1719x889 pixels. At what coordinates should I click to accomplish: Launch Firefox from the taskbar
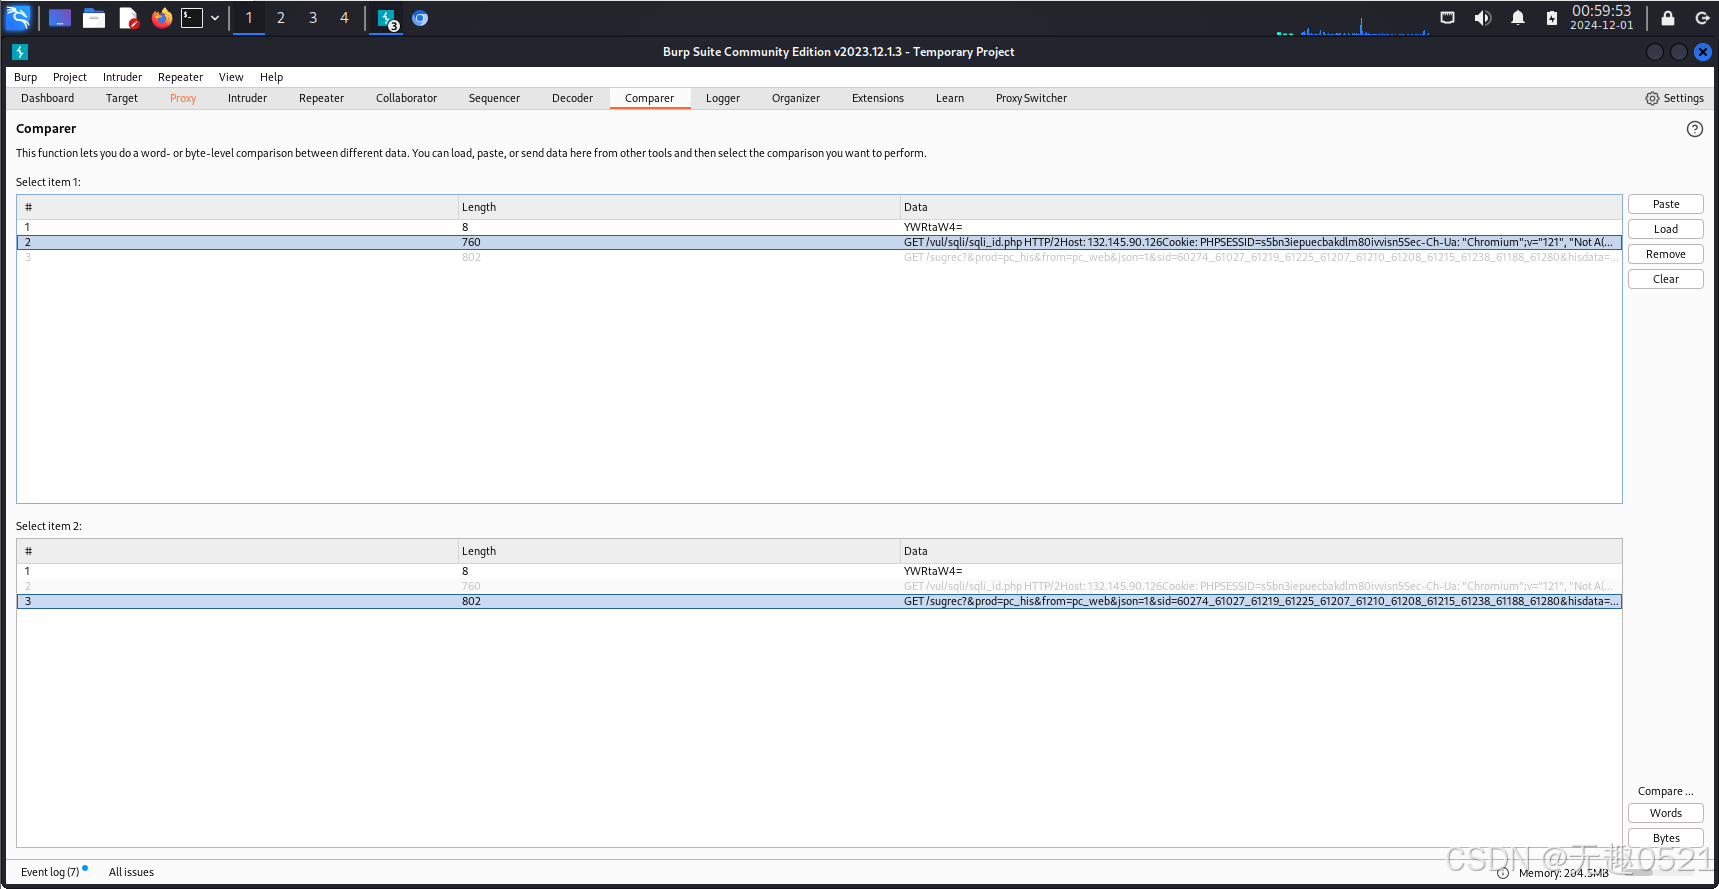coord(161,18)
